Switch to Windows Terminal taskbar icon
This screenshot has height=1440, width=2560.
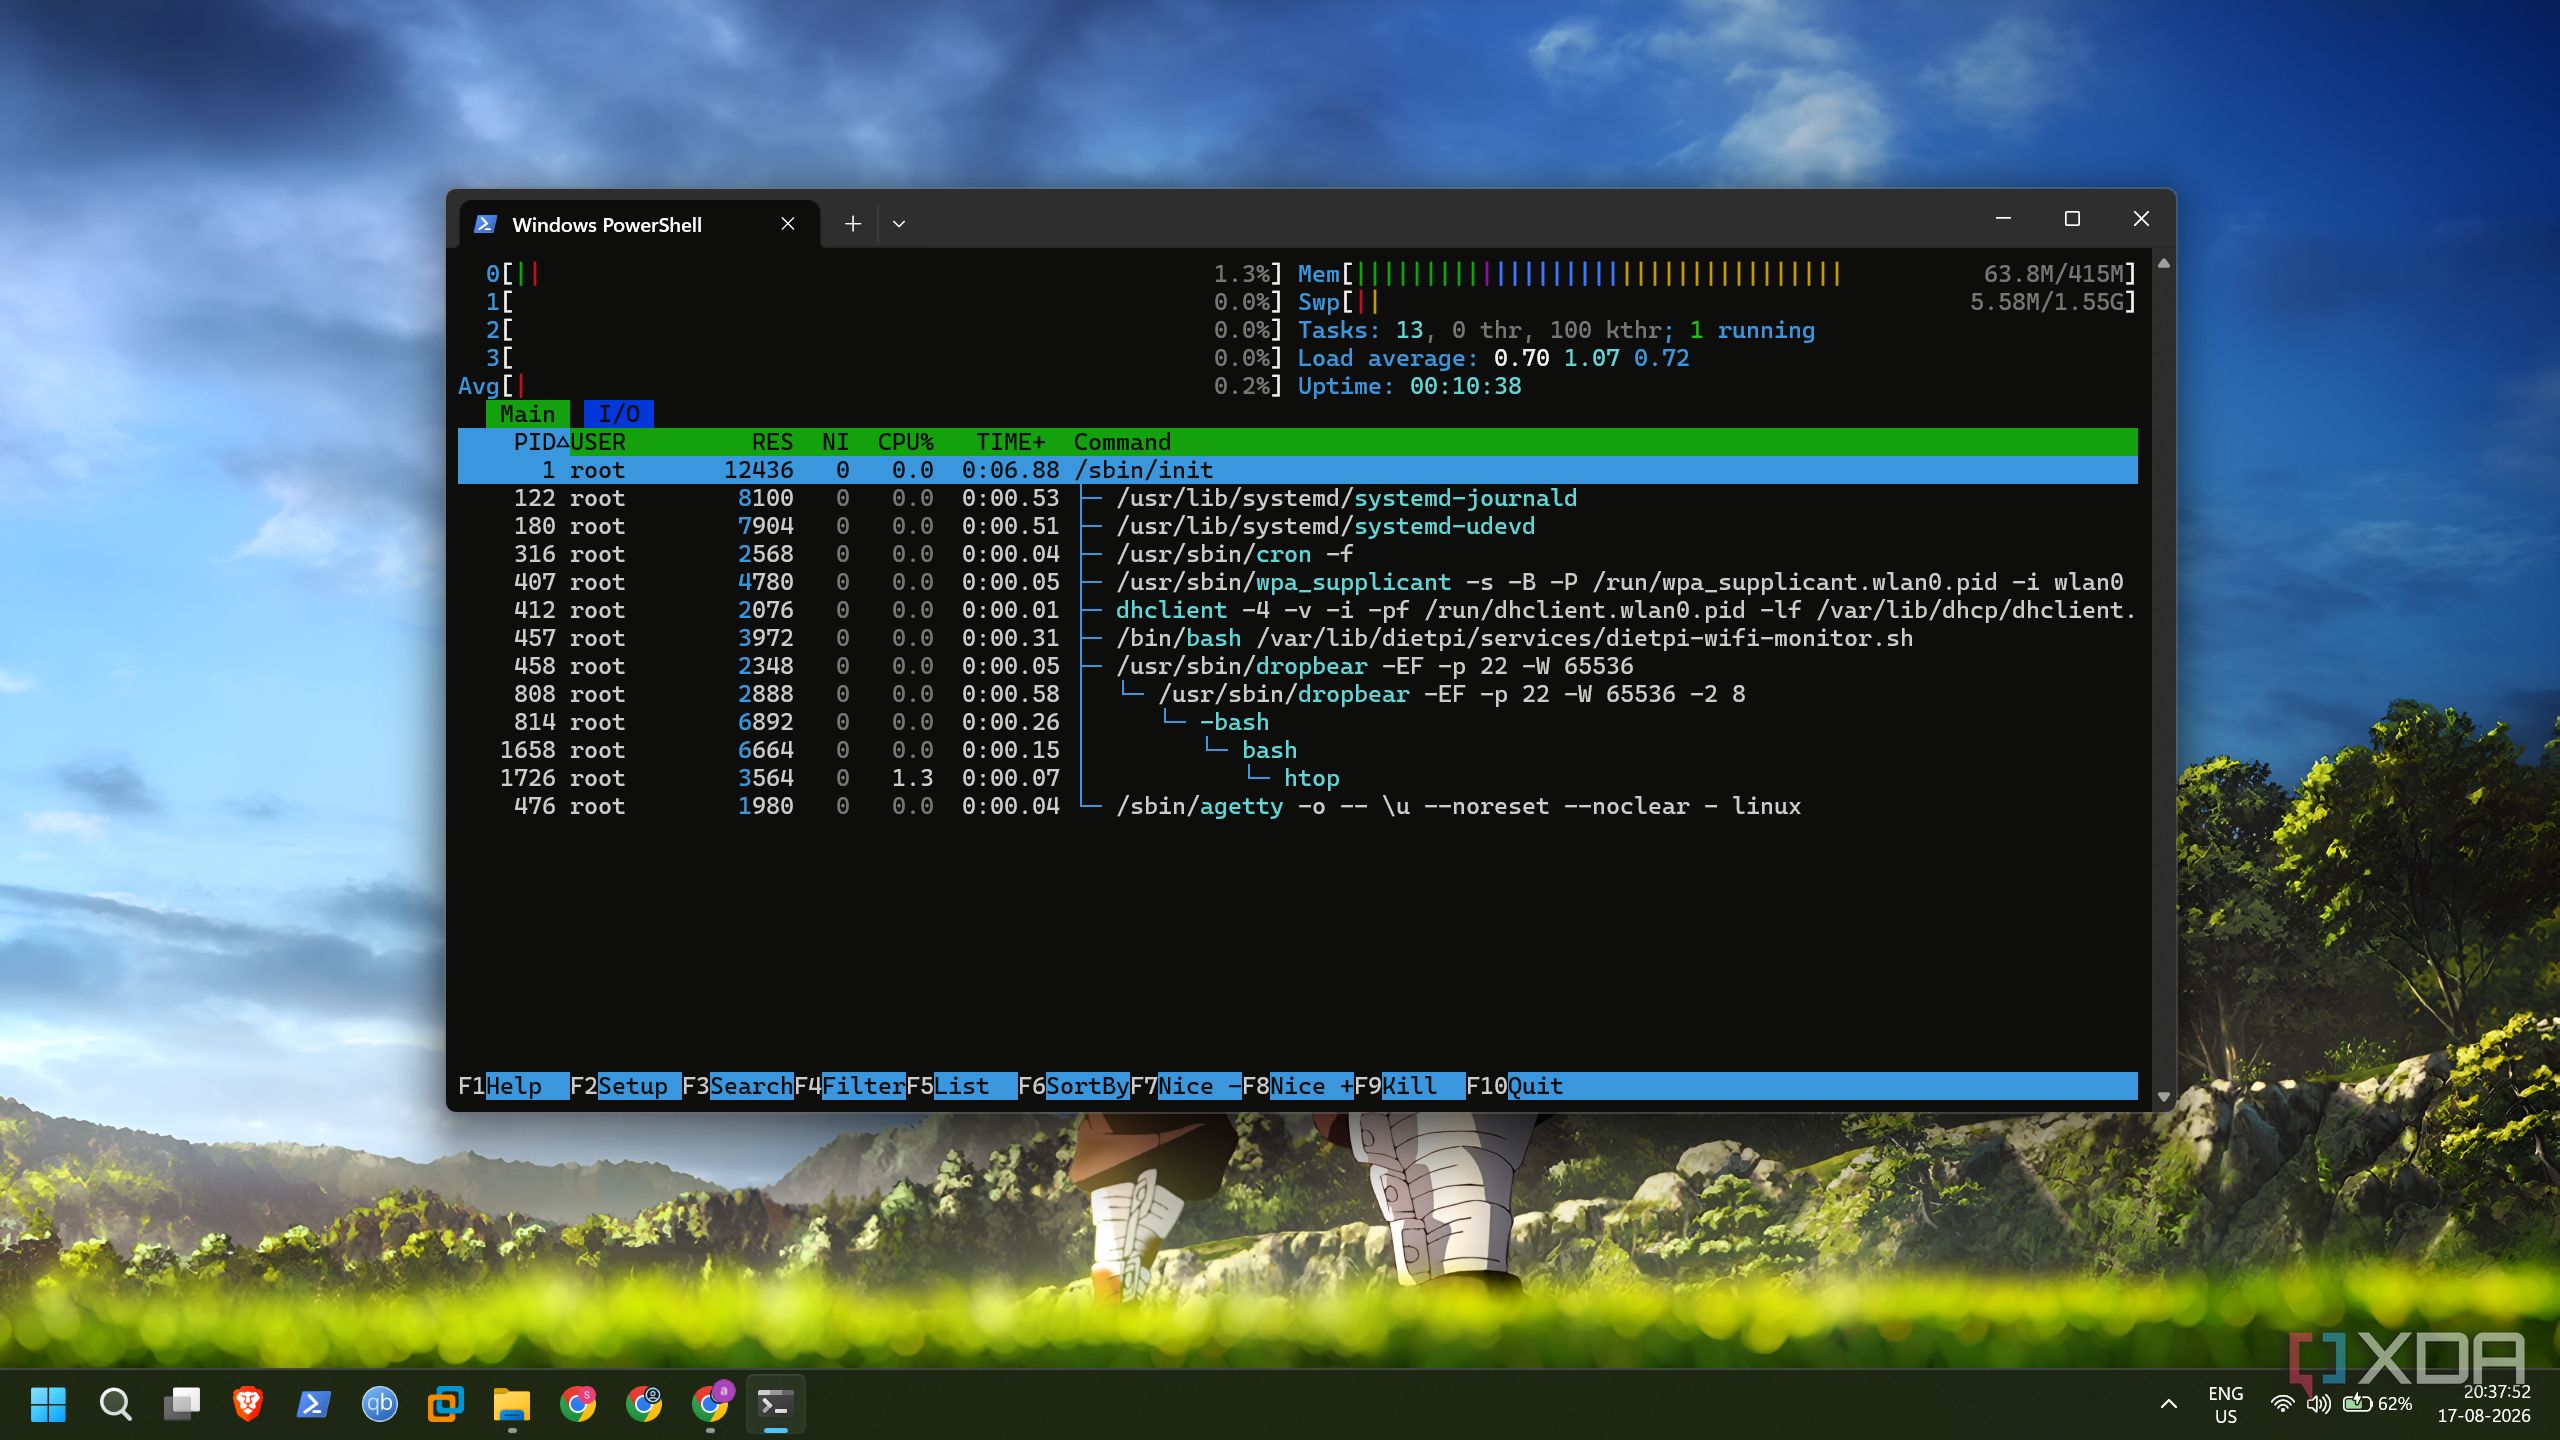[776, 1404]
